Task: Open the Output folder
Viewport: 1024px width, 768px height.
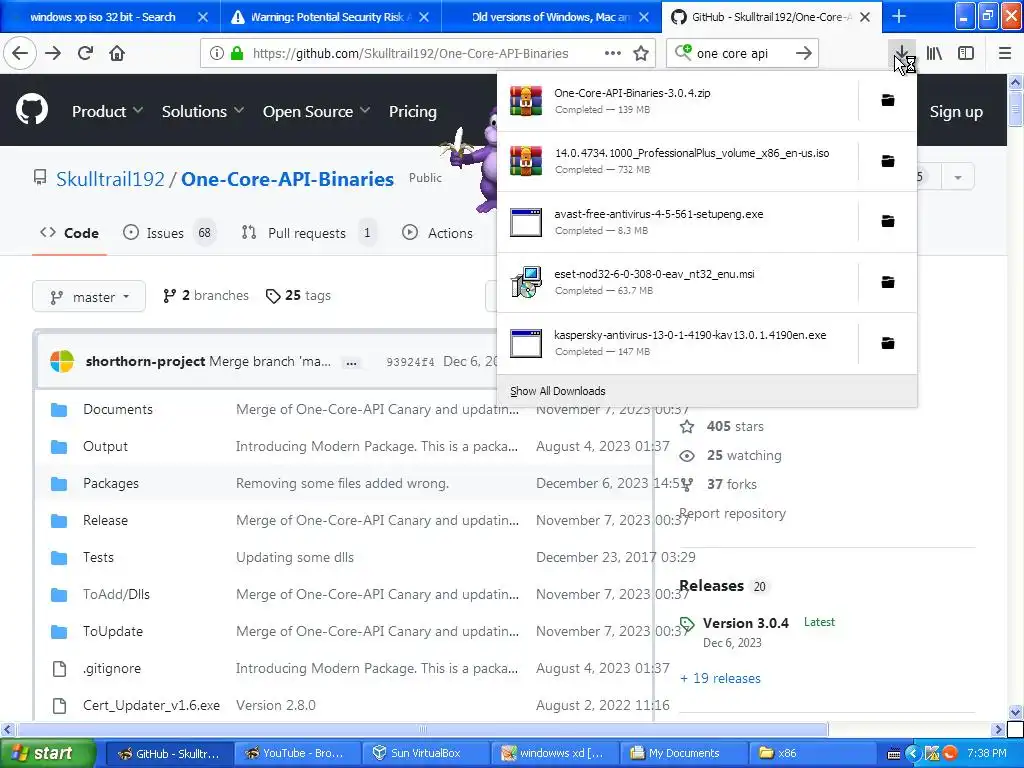Action: click(x=105, y=447)
